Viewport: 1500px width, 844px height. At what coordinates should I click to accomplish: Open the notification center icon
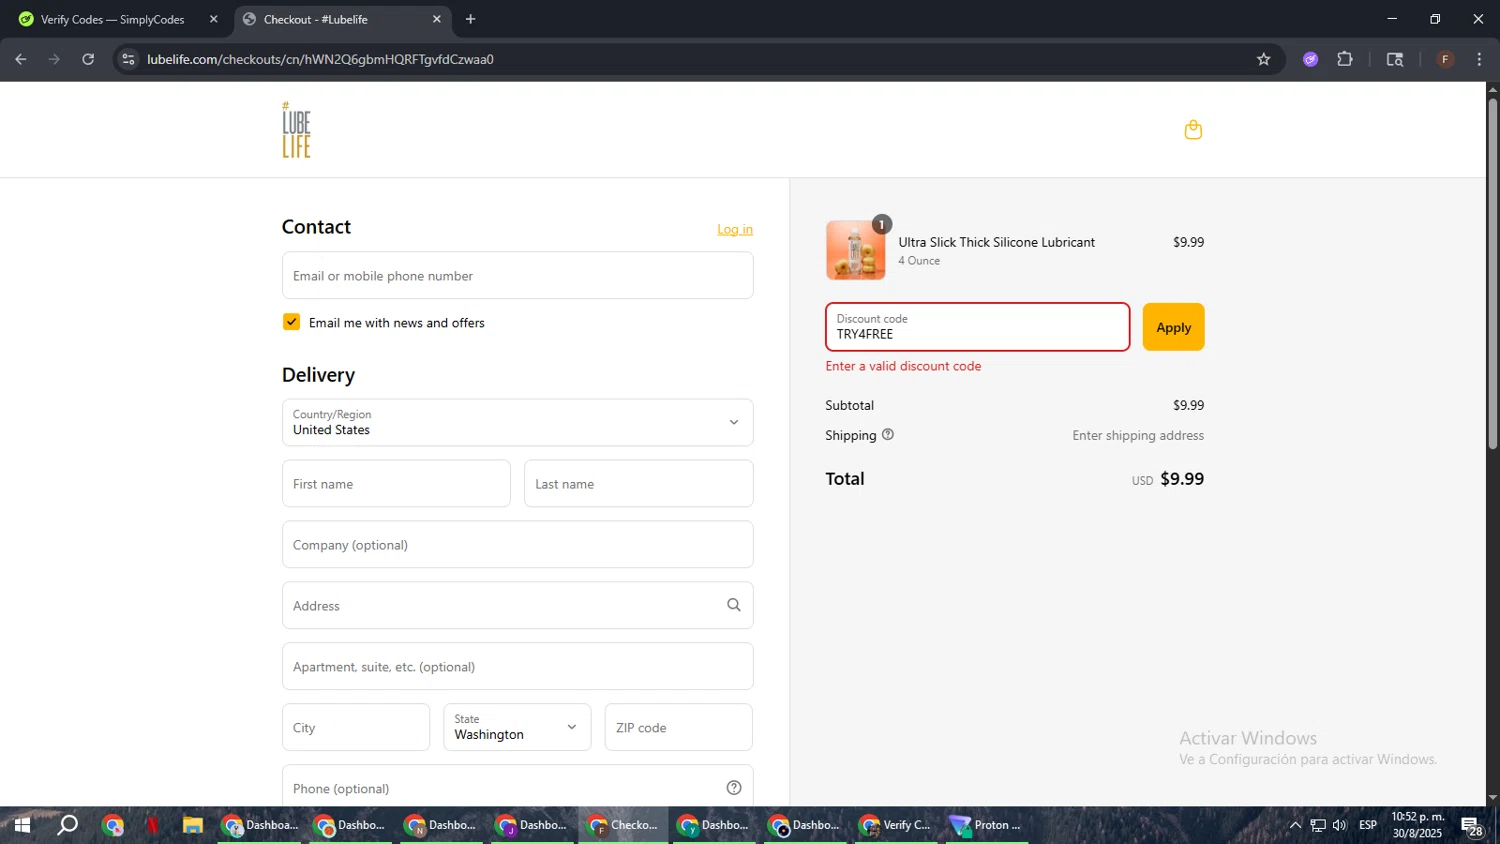1472,826
